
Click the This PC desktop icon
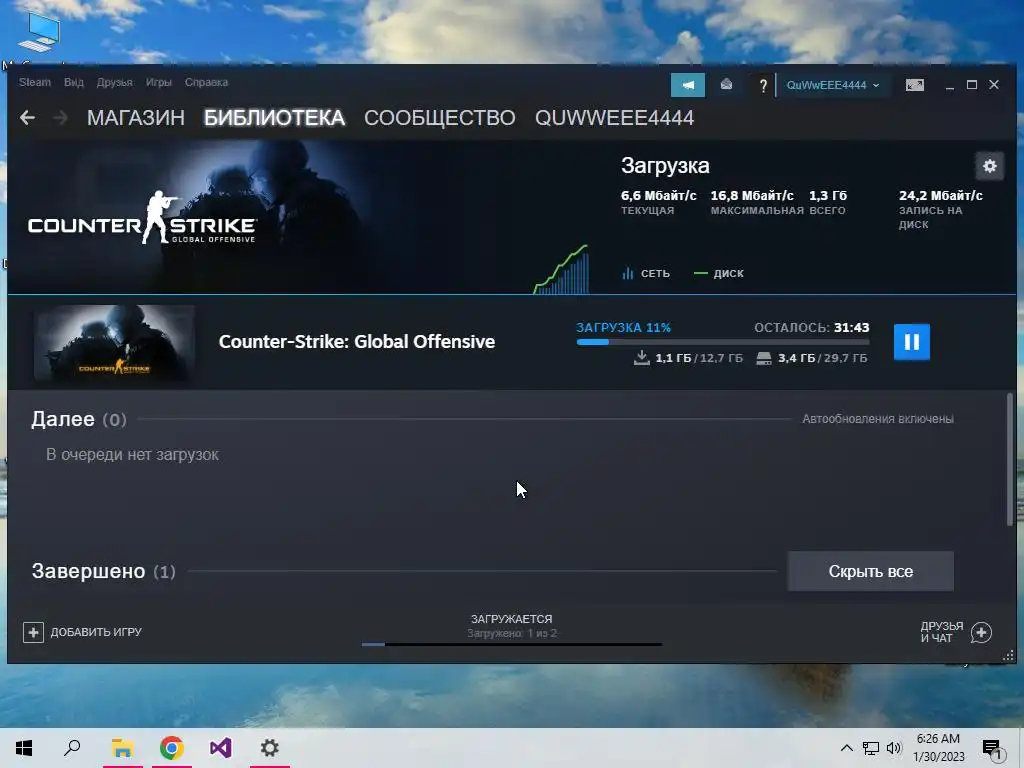coord(39,31)
